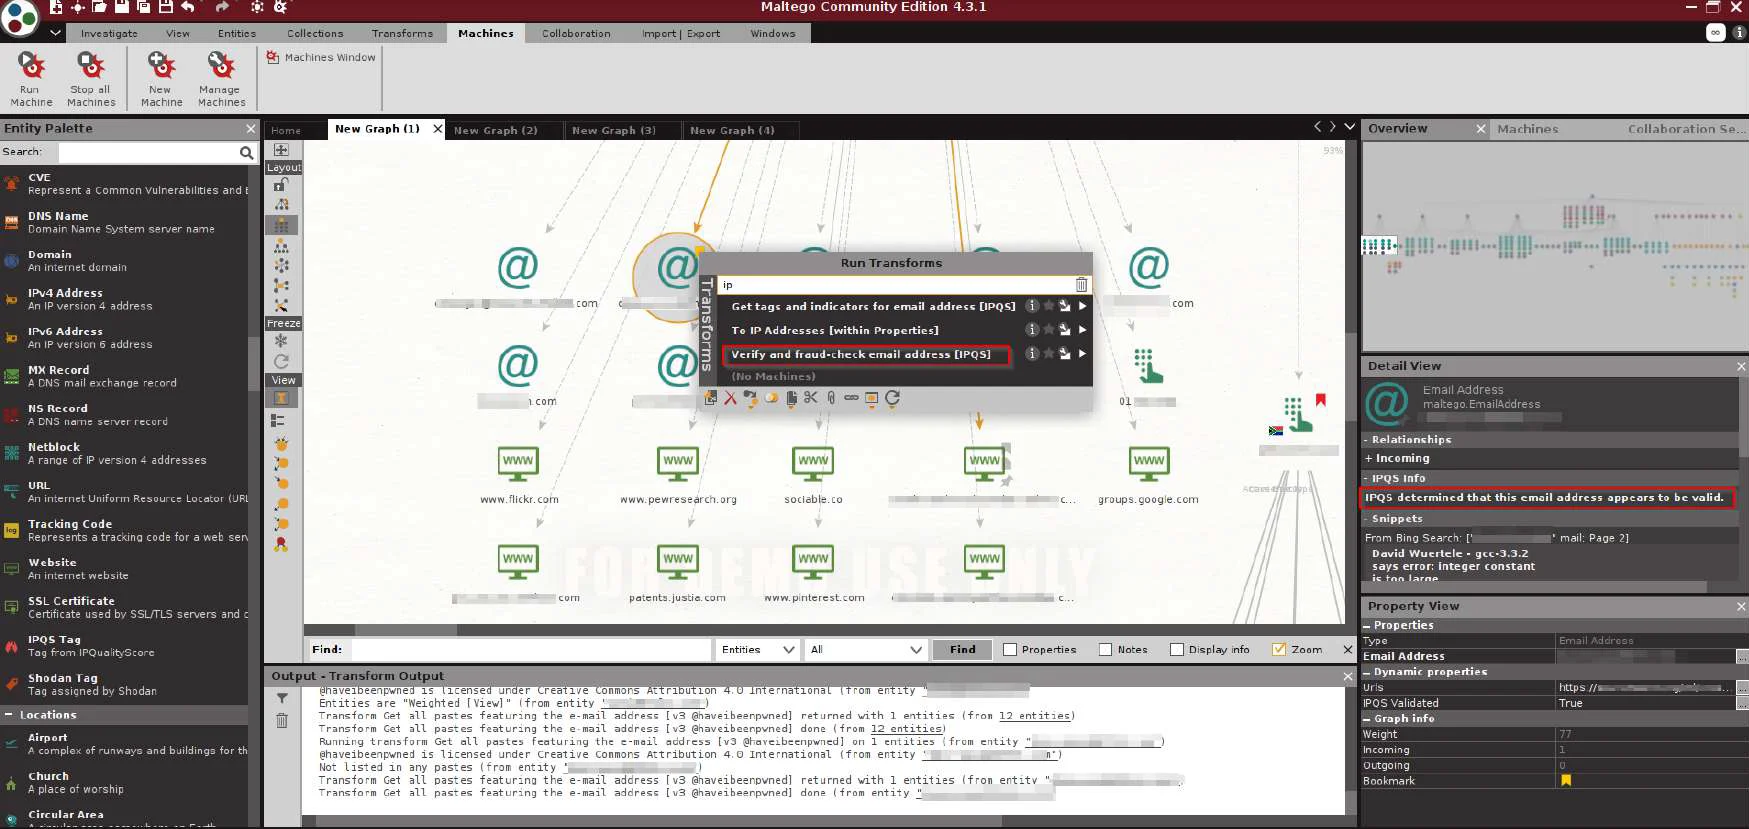
Task: Toggle the Display info checkbox
Action: [x=1176, y=650]
